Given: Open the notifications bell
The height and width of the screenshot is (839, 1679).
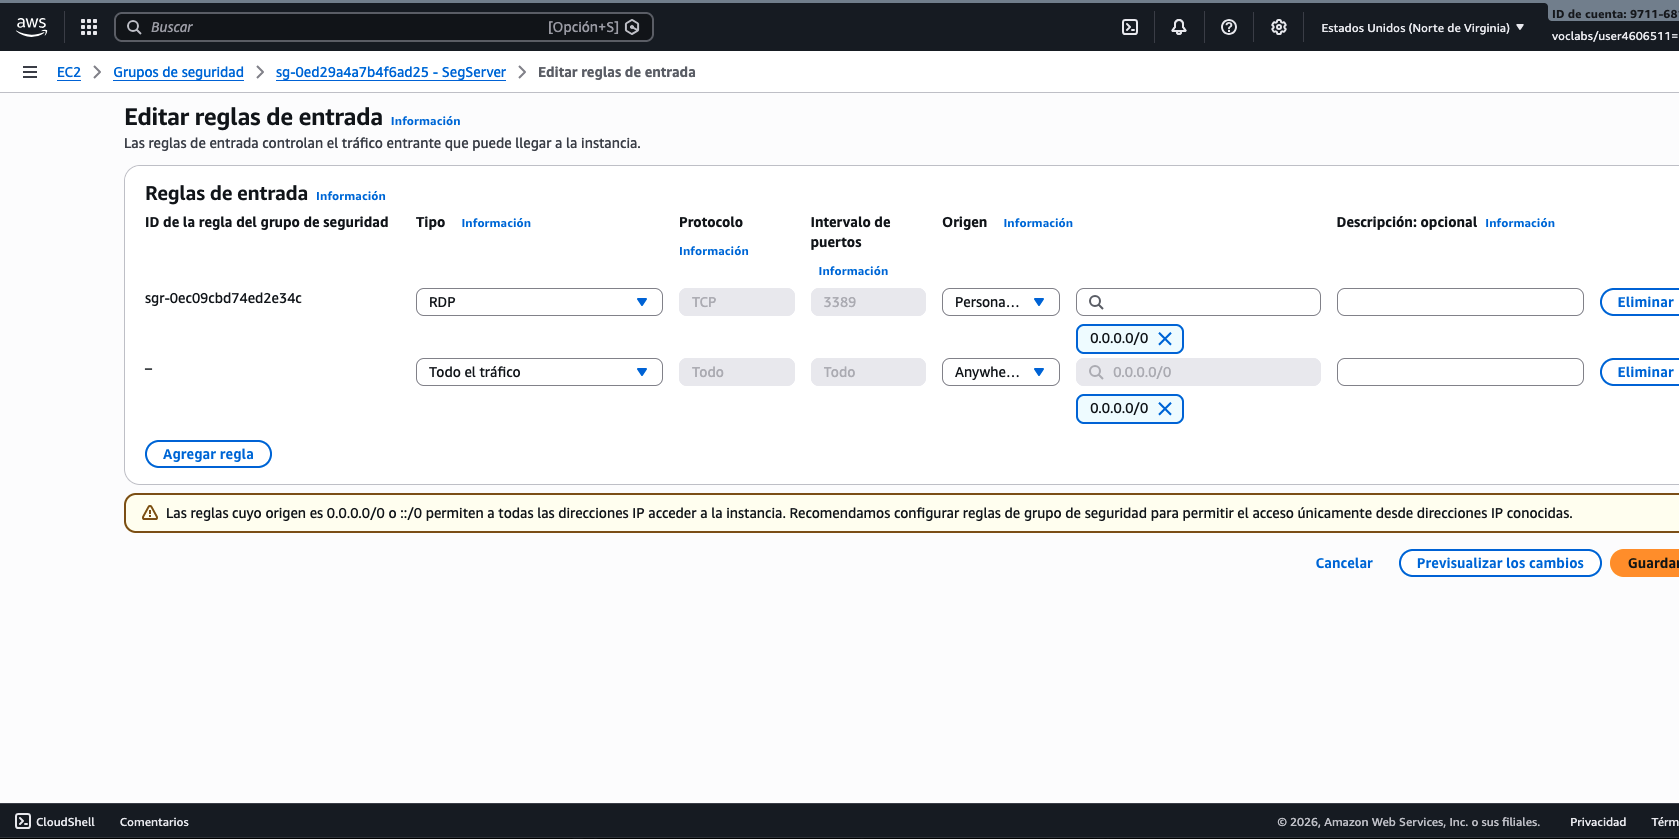Looking at the screenshot, I should [x=1179, y=27].
